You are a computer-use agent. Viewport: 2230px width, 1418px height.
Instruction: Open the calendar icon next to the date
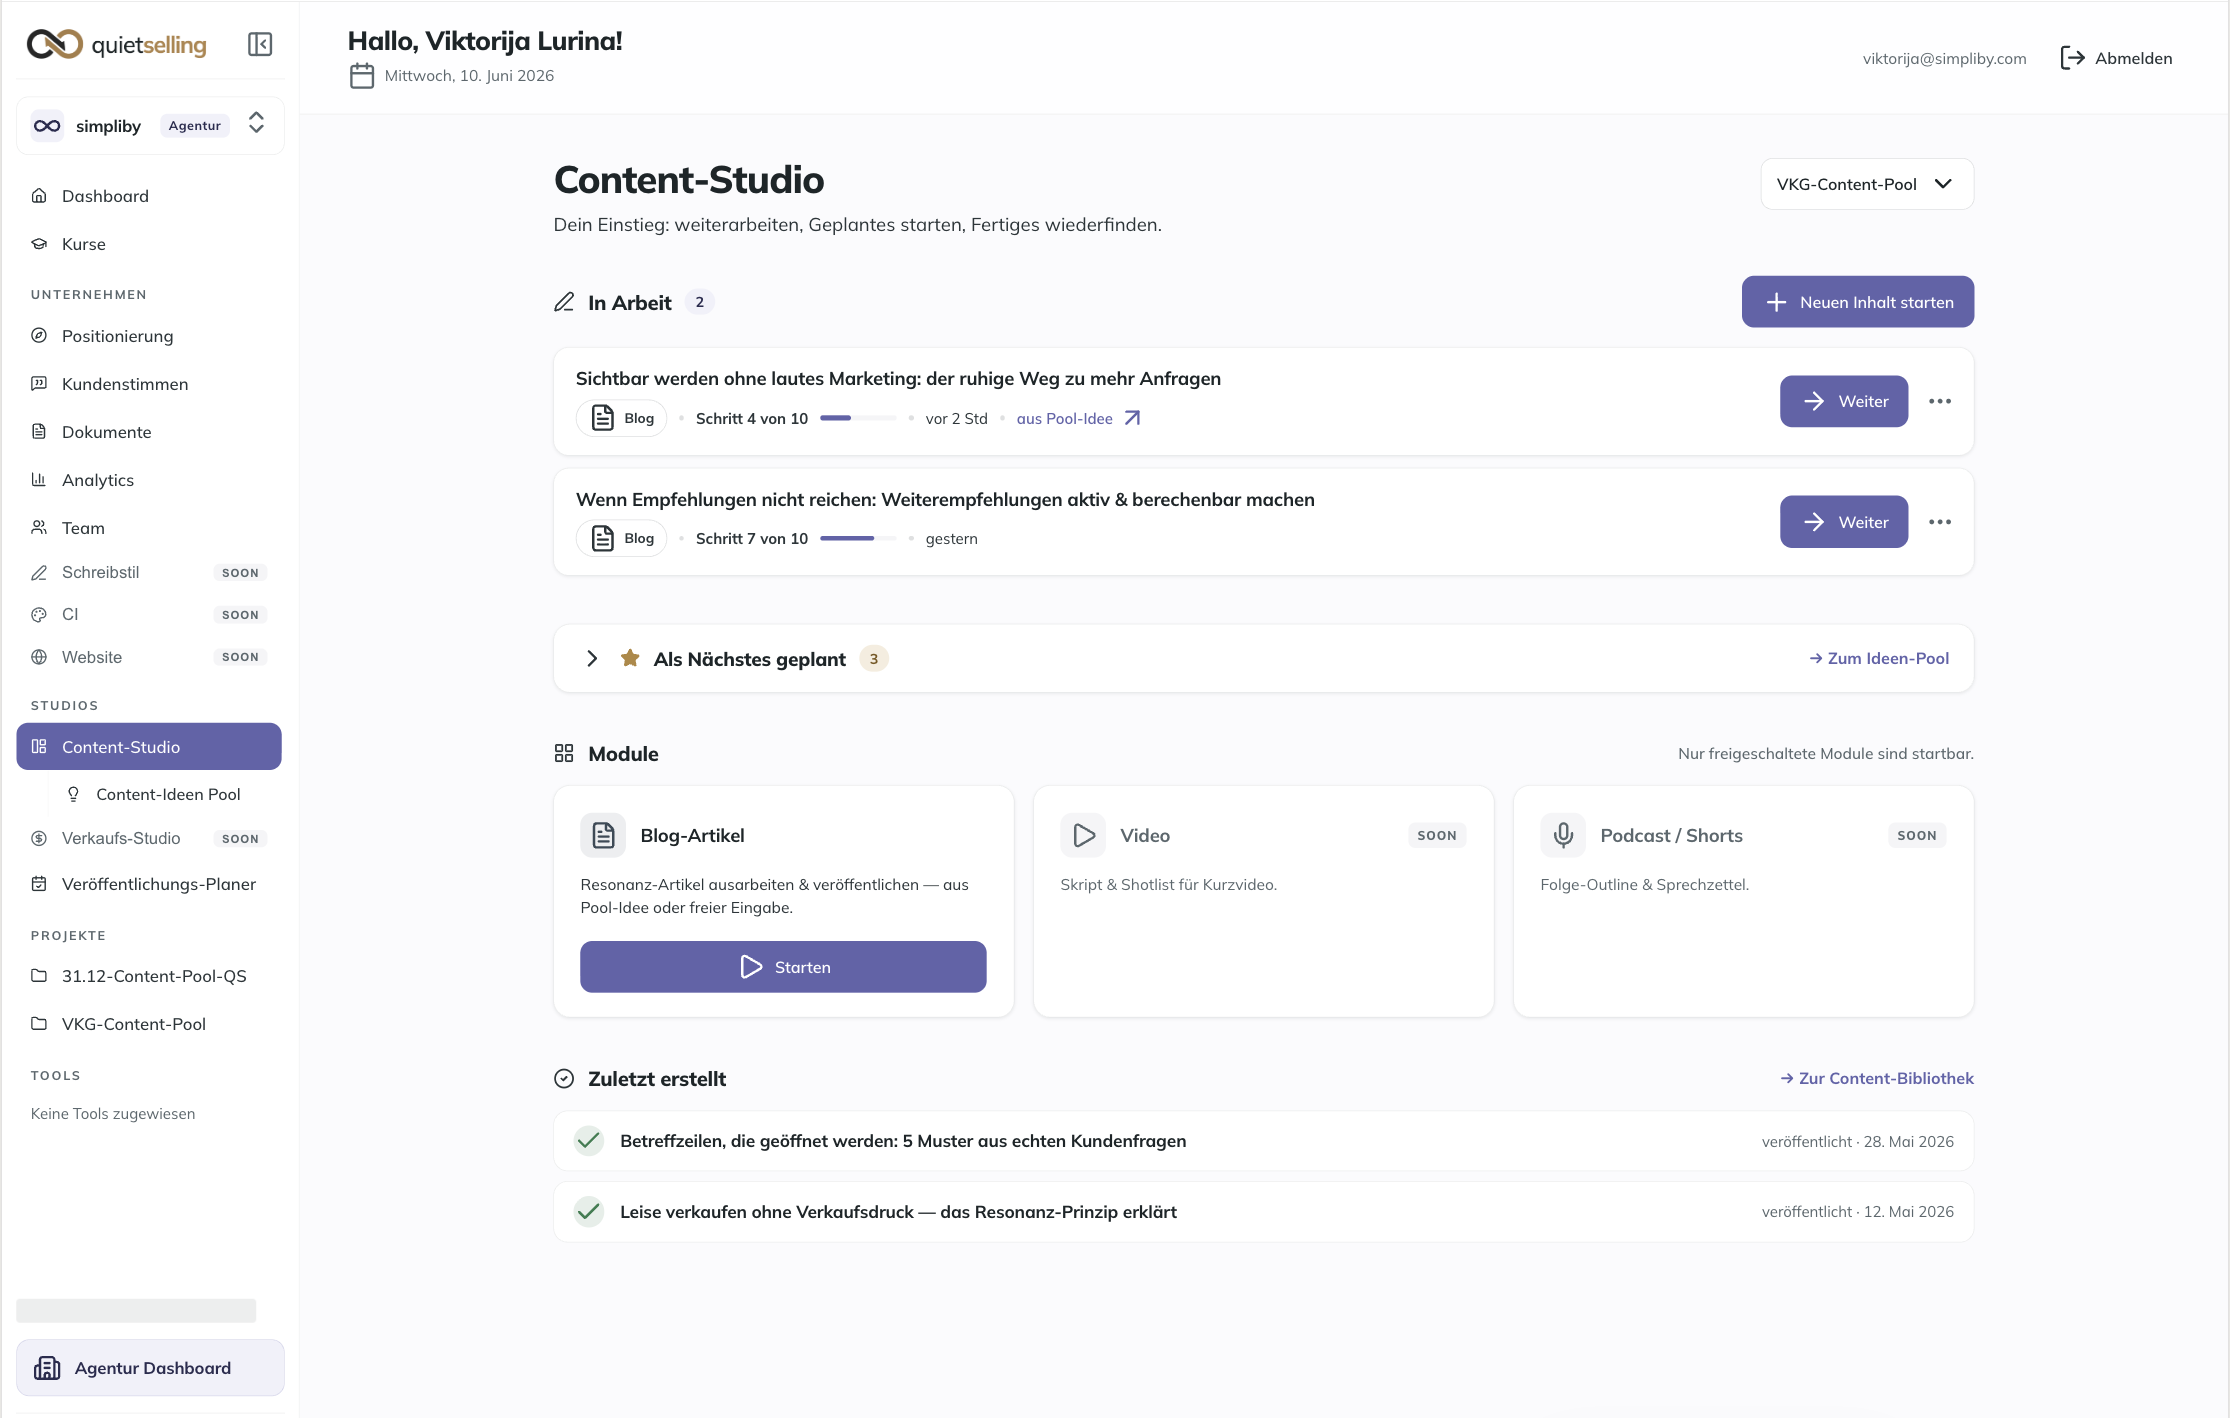362,76
